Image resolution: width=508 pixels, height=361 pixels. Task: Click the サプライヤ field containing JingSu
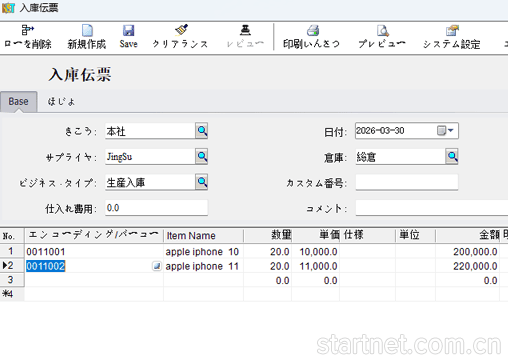tap(150, 157)
